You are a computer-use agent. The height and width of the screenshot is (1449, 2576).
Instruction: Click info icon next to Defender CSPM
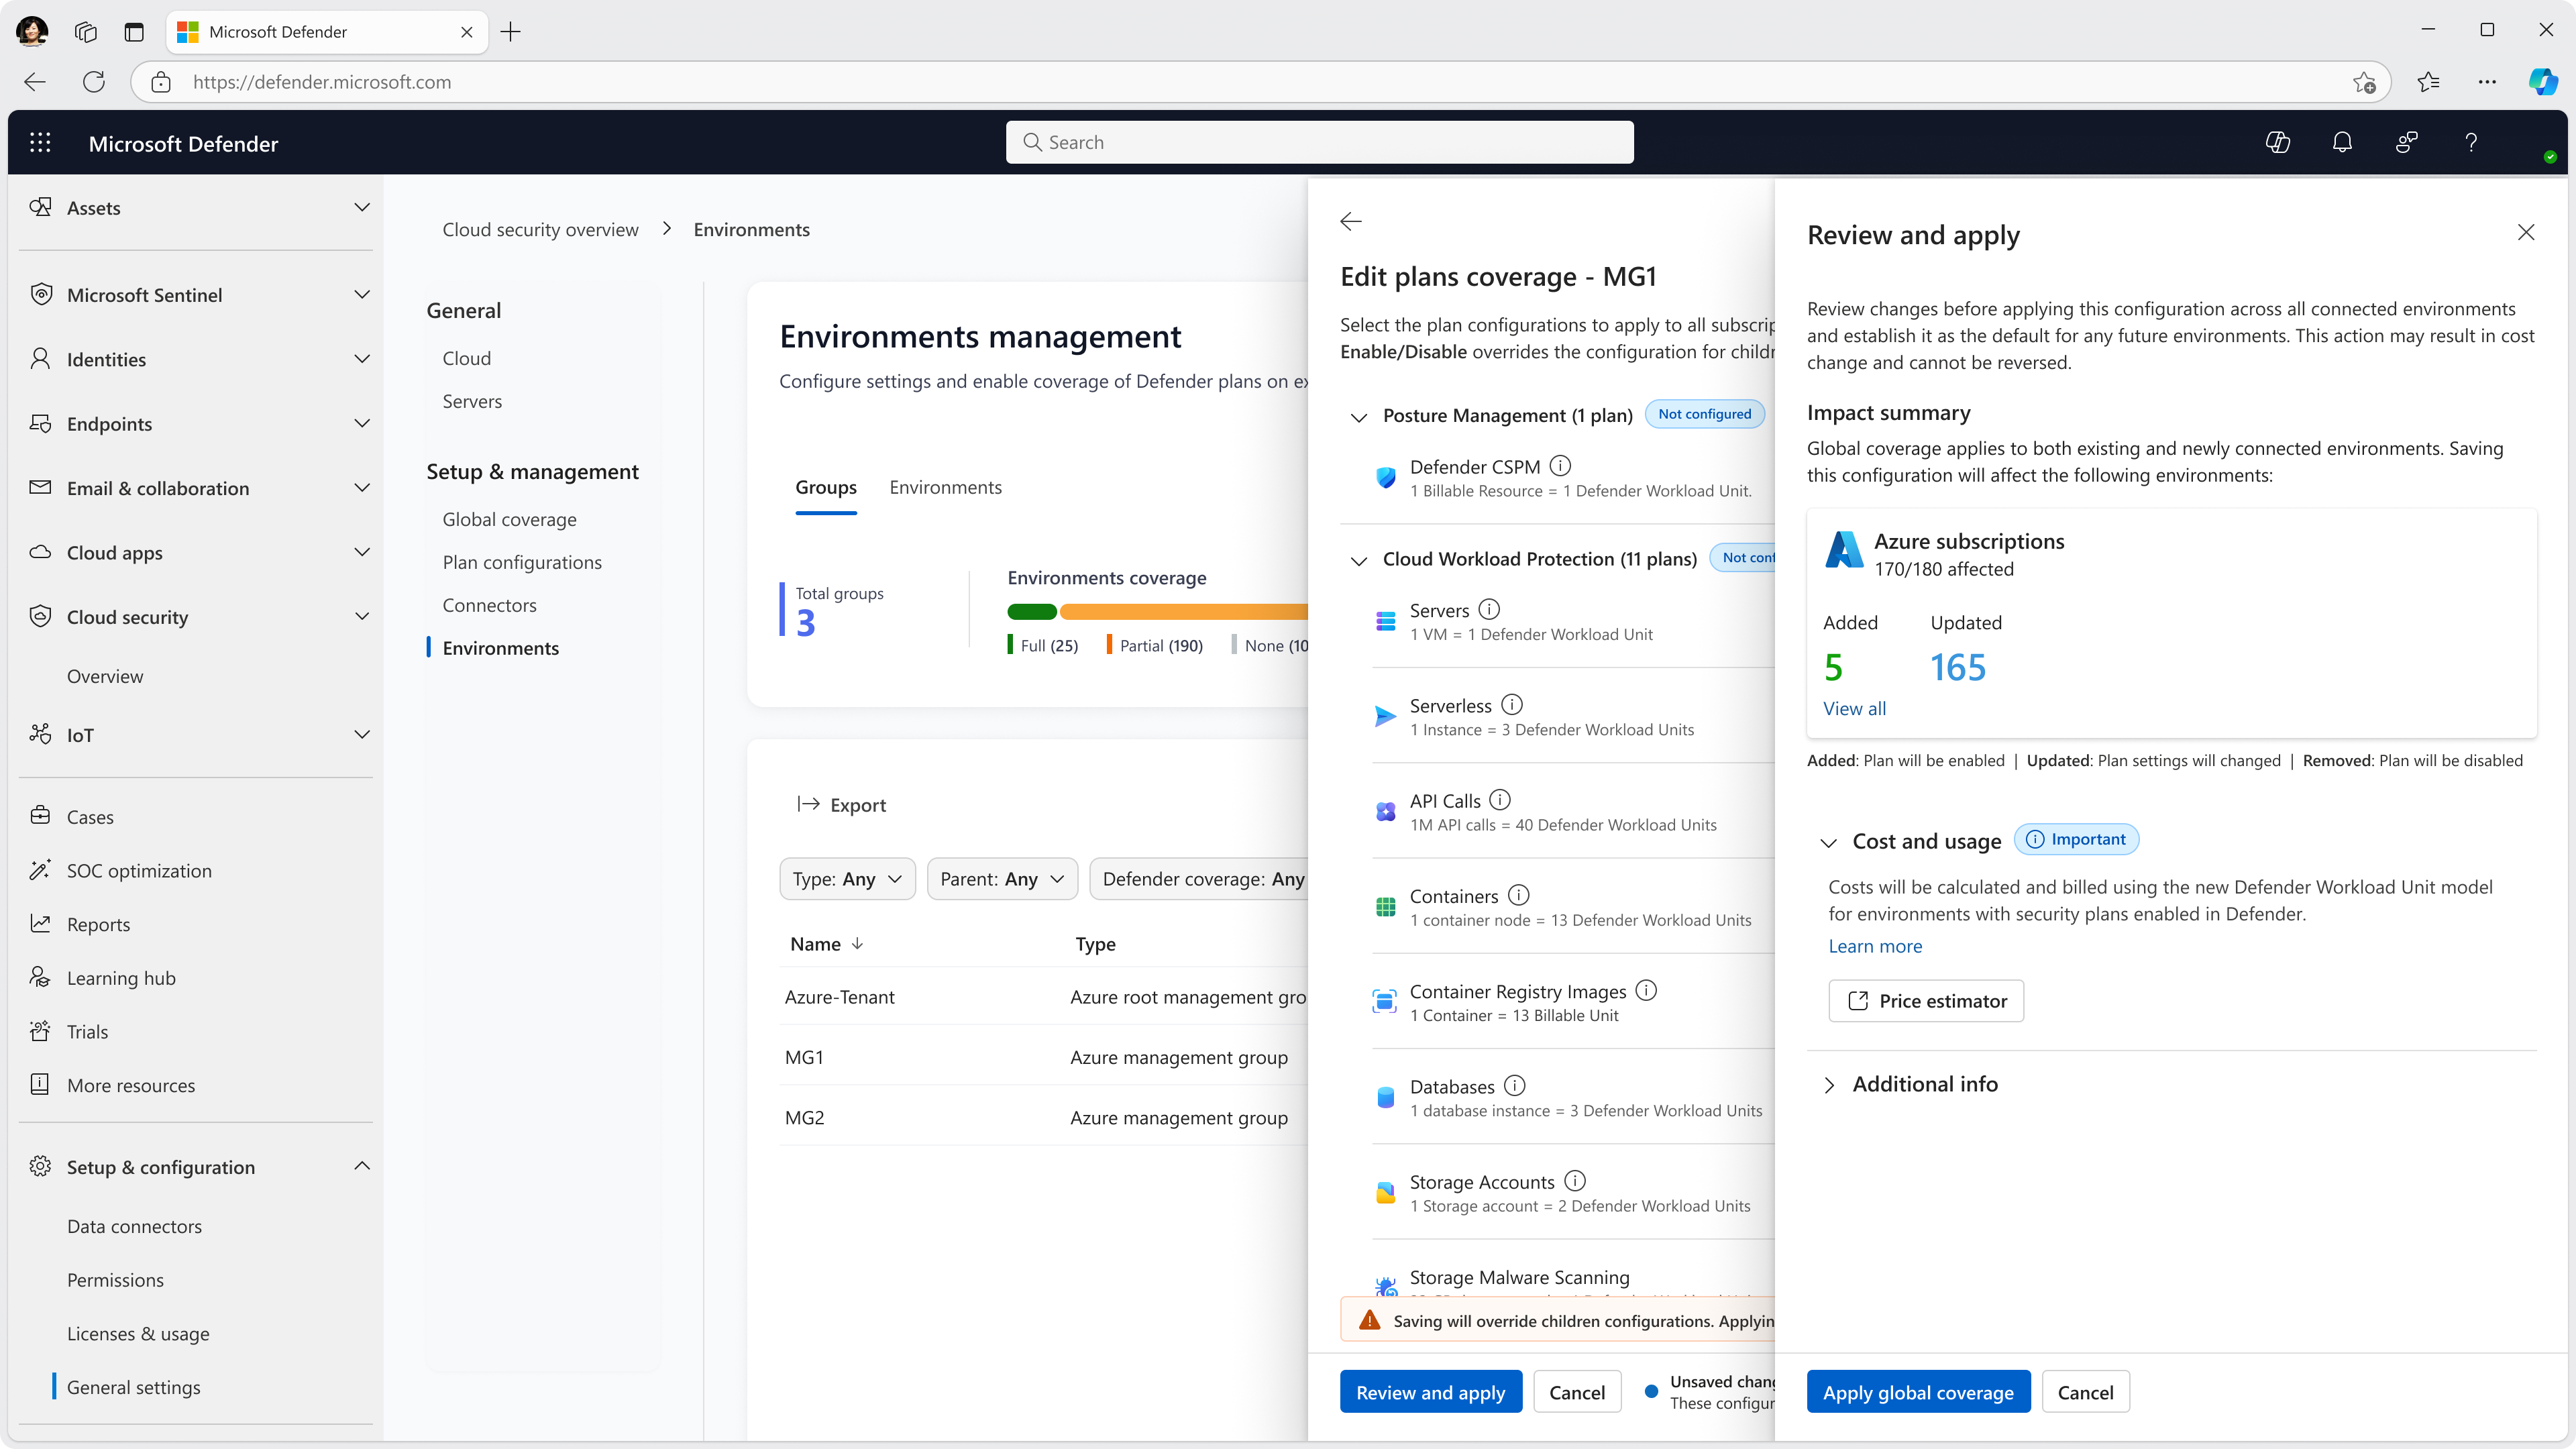point(1560,466)
